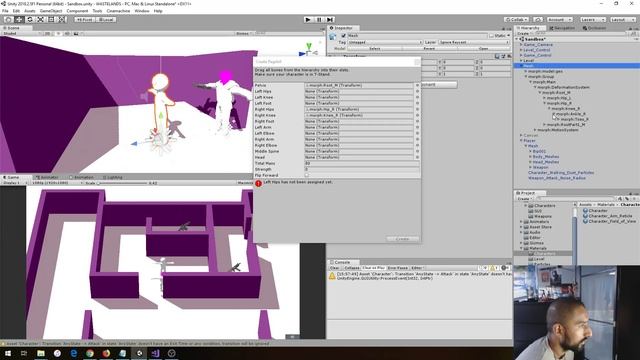
Task: Toggle scene lighting button in Scene view
Action: [x=58, y=33]
